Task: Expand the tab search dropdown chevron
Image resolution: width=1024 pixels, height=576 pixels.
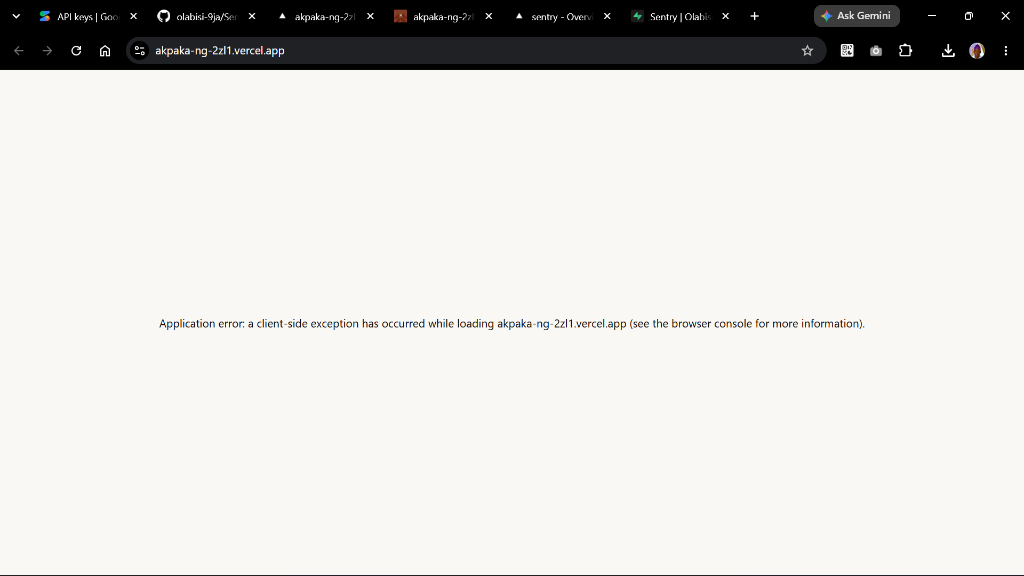Action: pos(16,16)
